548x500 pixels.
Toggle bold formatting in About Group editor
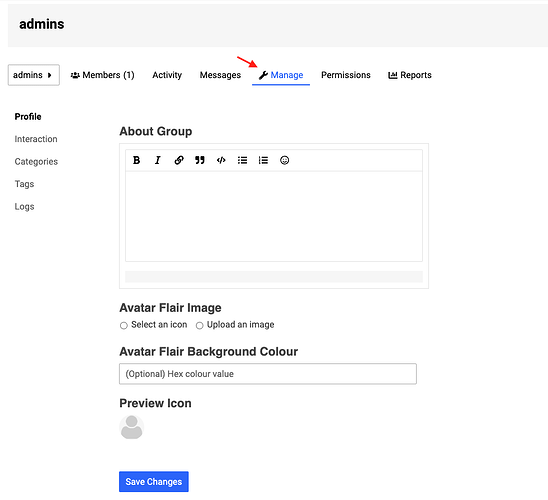click(x=137, y=160)
